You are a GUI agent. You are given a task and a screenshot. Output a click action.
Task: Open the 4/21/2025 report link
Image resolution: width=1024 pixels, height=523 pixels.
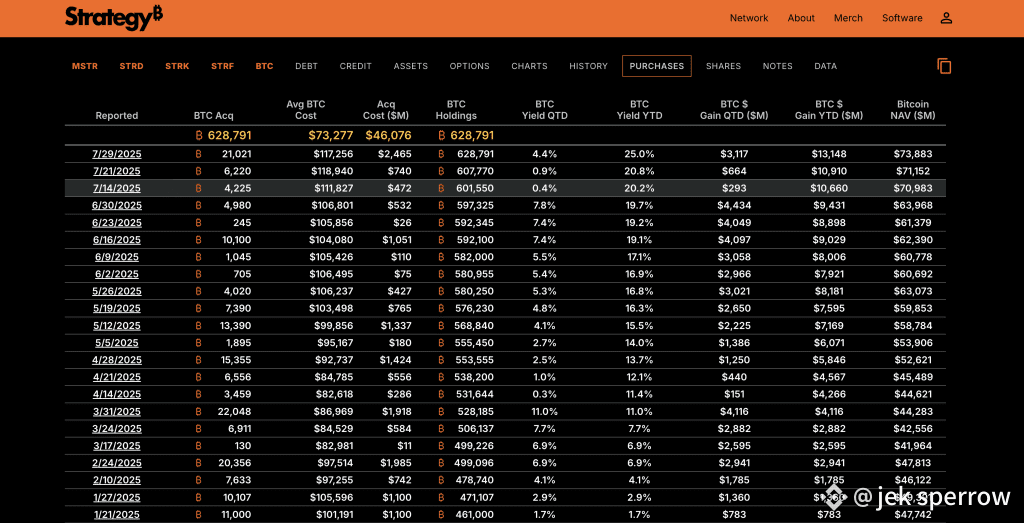click(x=117, y=377)
